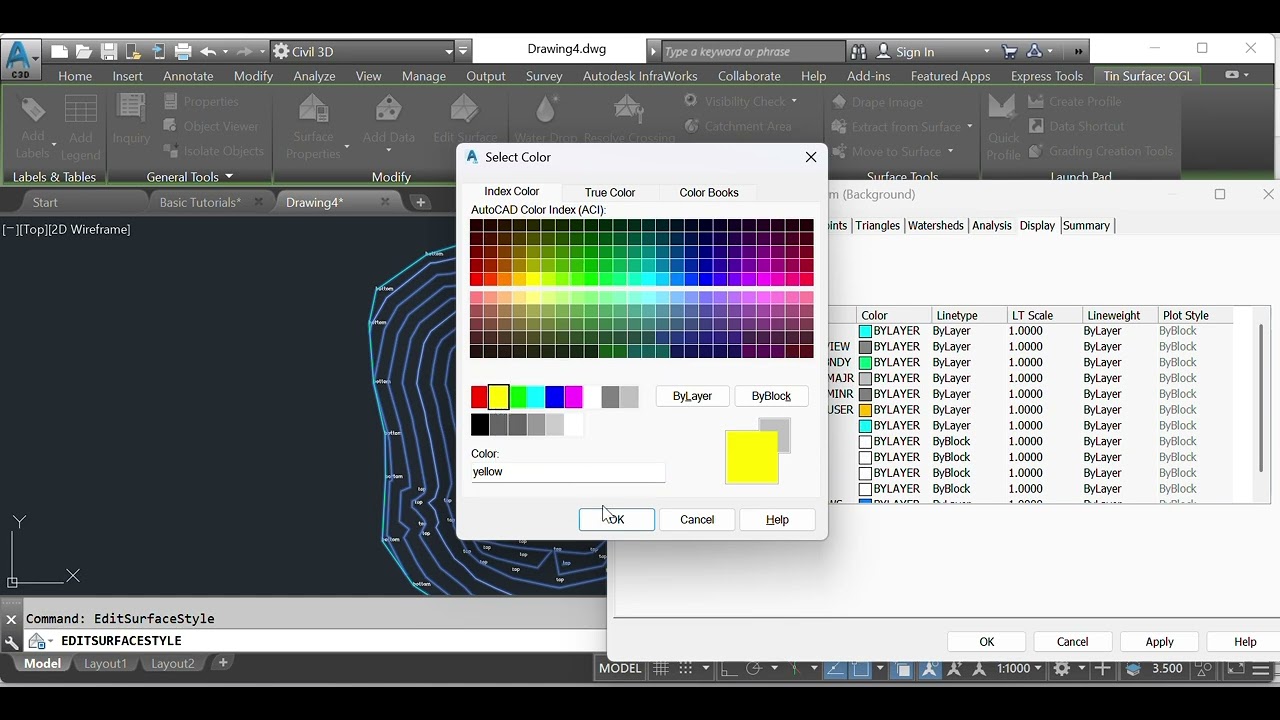Open the Visibility Check dropdown
The height and width of the screenshot is (720, 1280).
click(794, 101)
